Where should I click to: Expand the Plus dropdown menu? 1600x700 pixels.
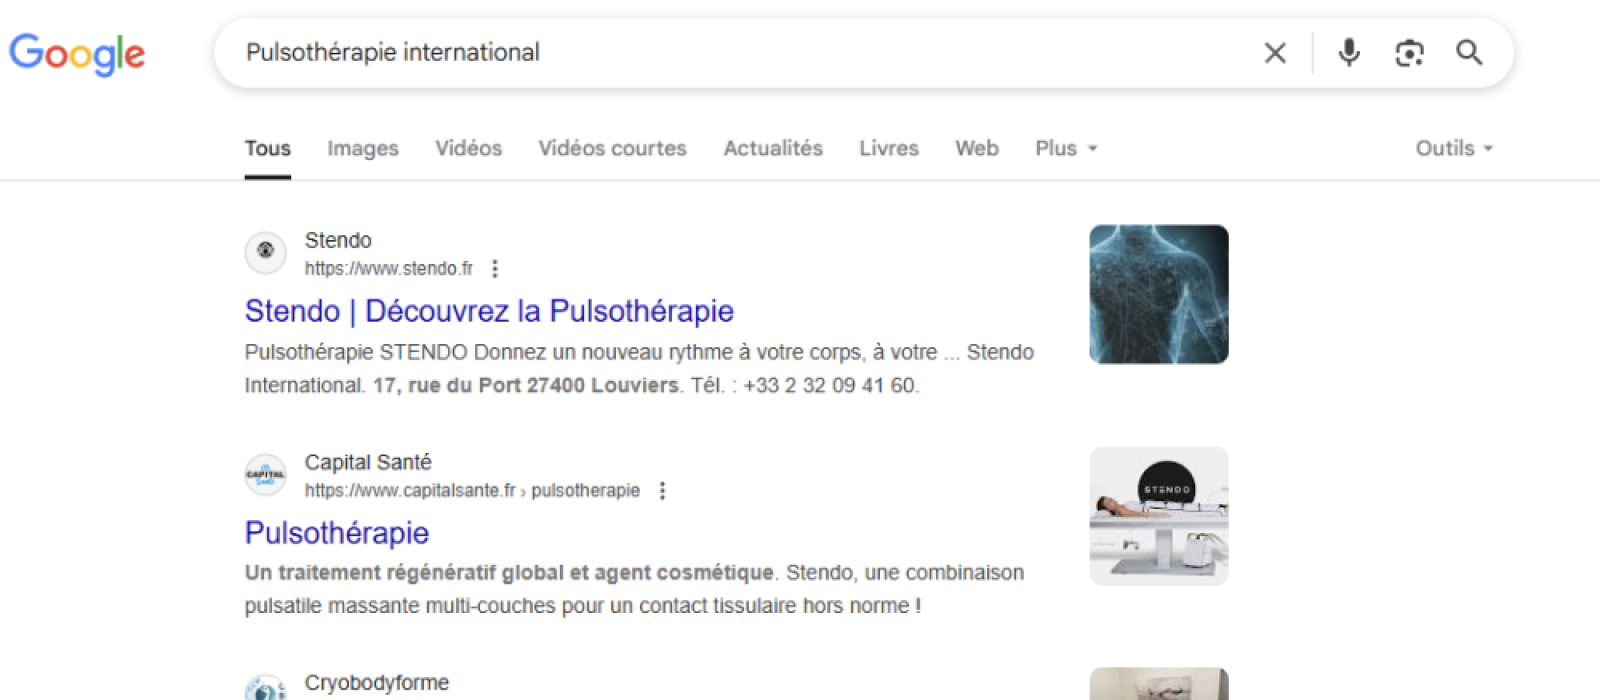pyautogui.click(x=1066, y=148)
